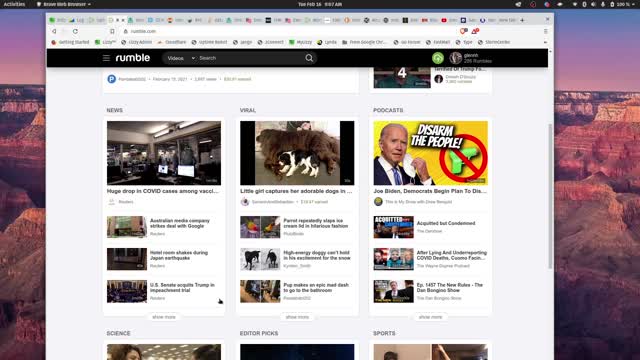This screenshot has width=640, height=360.
Task: Click in the Search input field
Action: point(250,58)
